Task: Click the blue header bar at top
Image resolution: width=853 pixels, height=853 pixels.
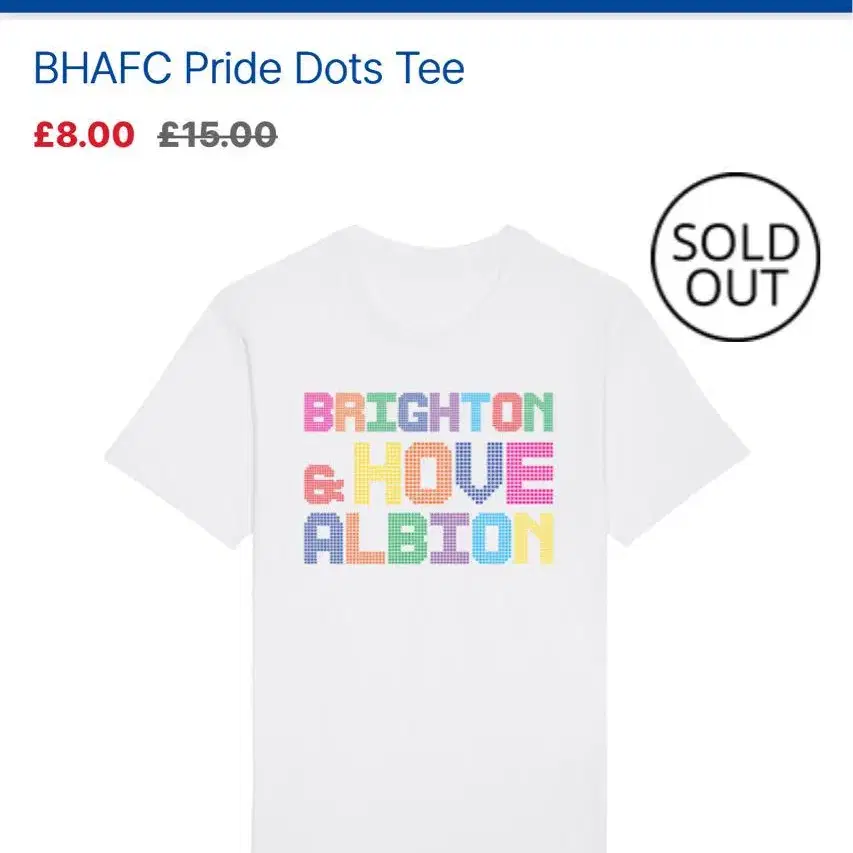Action: pyautogui.click(x=426, y=6)
